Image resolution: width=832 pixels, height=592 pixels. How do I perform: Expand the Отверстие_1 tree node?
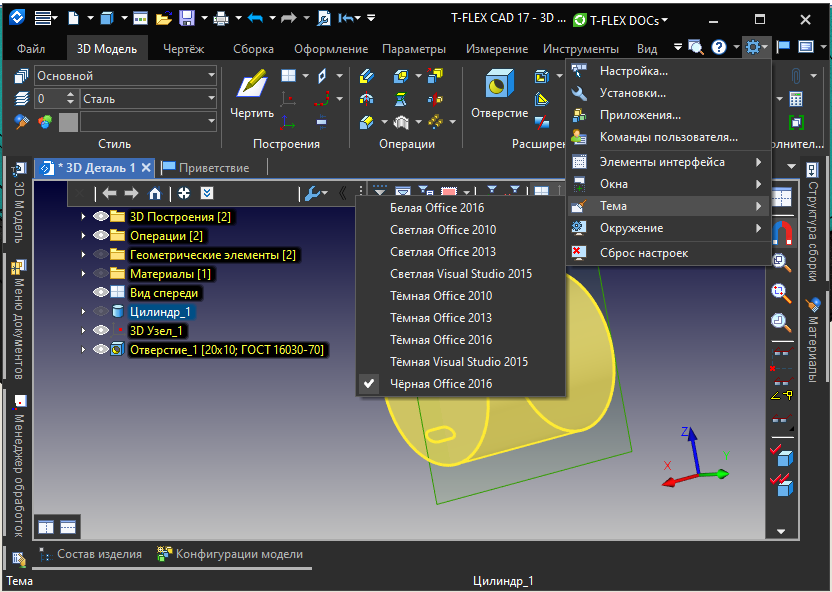click(83, 350)
